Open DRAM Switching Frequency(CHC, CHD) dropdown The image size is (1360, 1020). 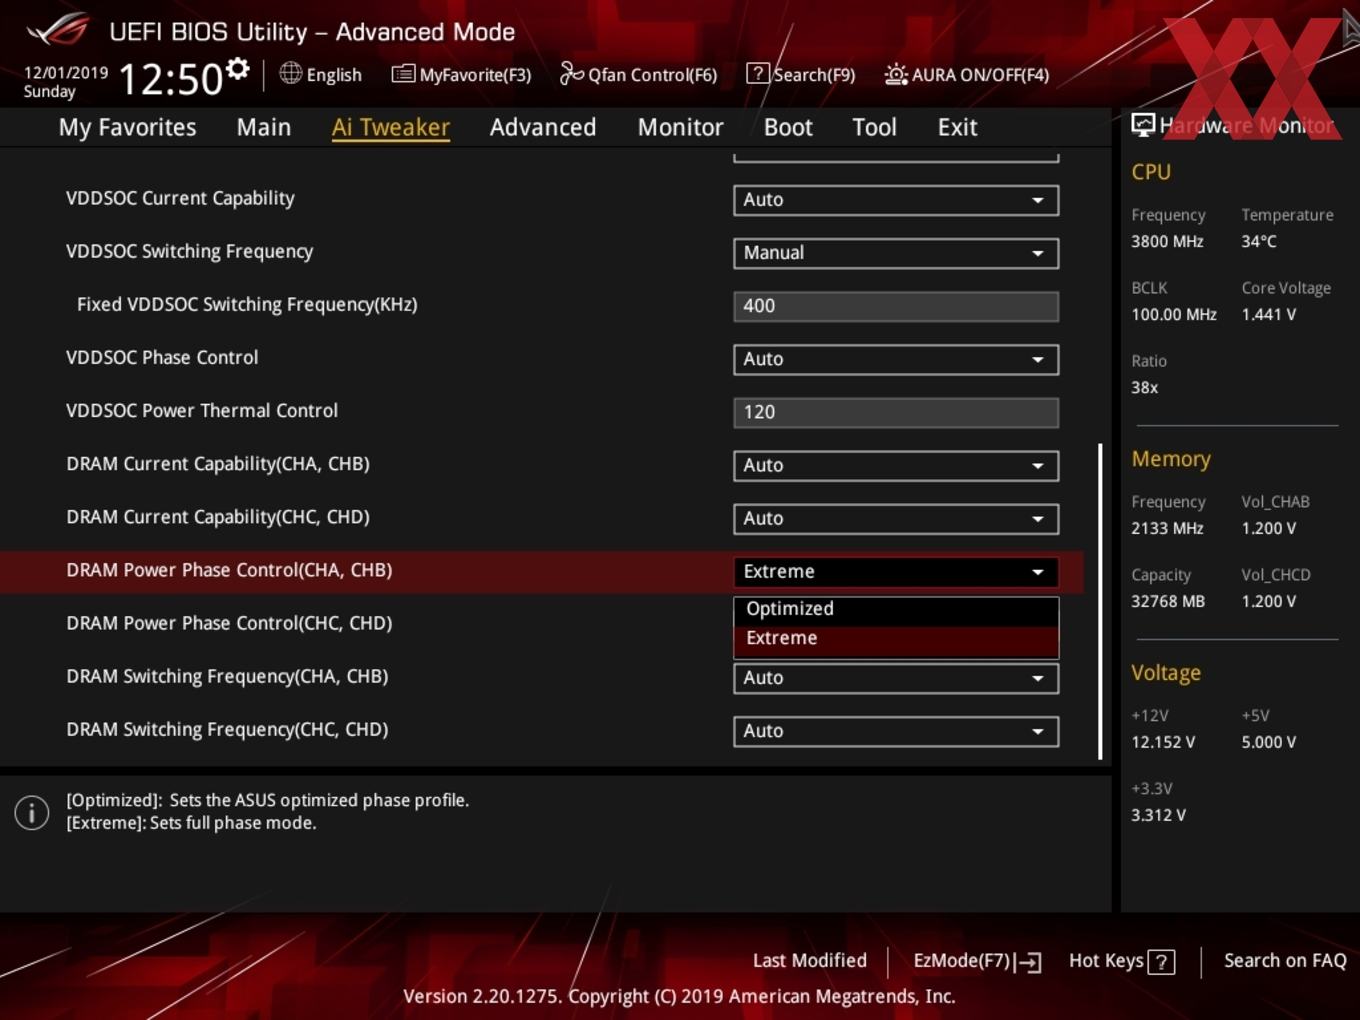point(896,730)
